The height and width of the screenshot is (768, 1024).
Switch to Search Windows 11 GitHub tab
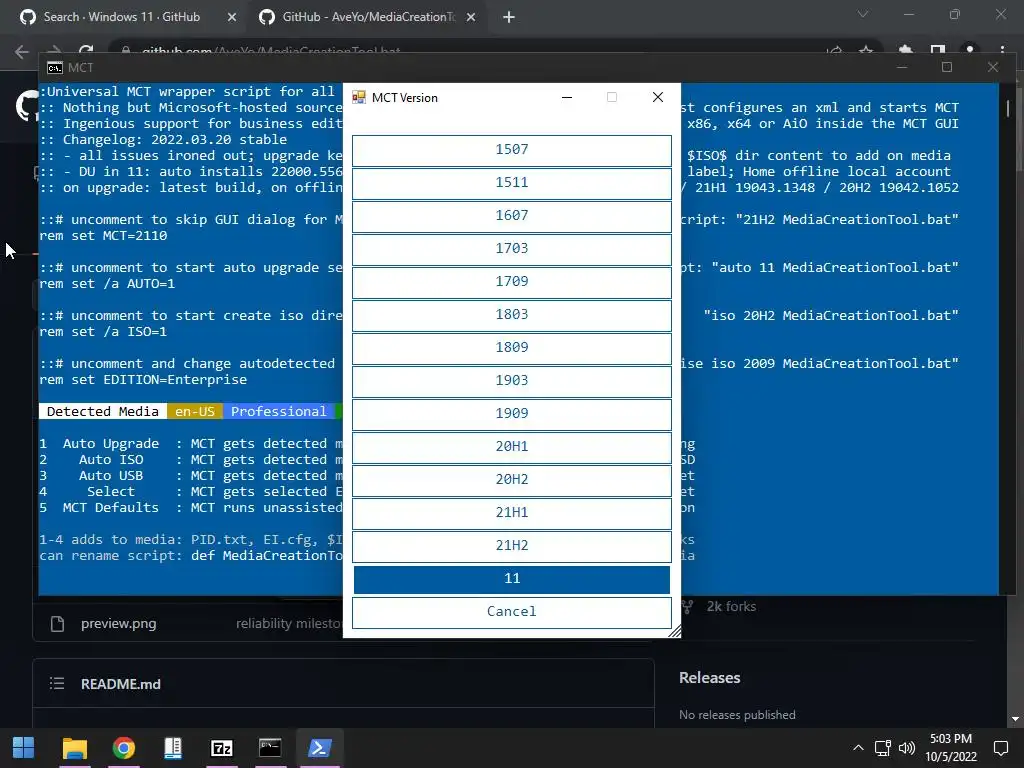121,17
